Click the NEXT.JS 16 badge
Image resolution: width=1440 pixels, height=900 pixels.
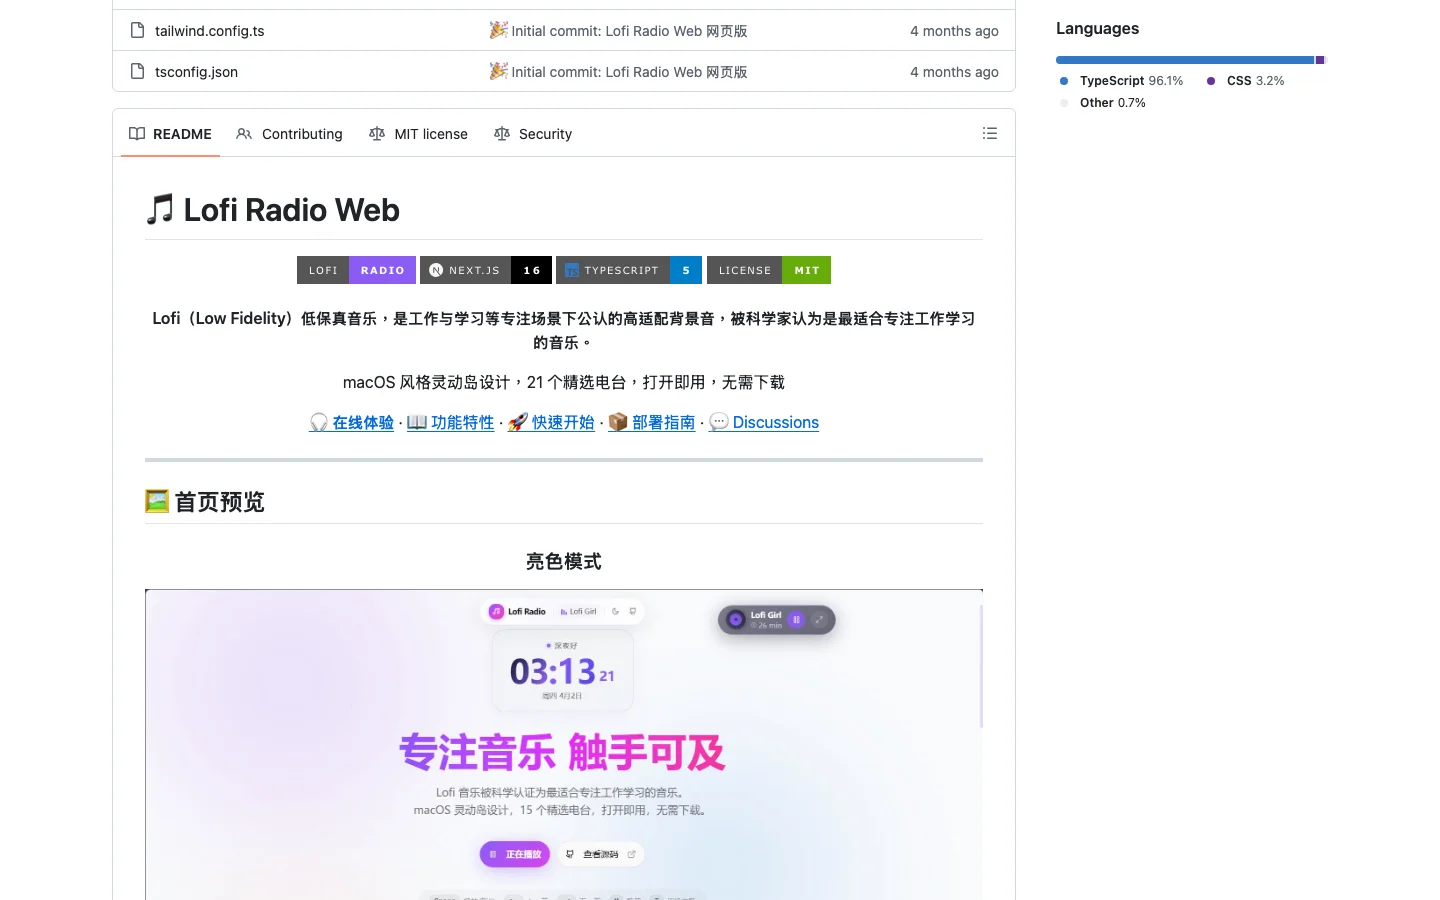(486, 270)
